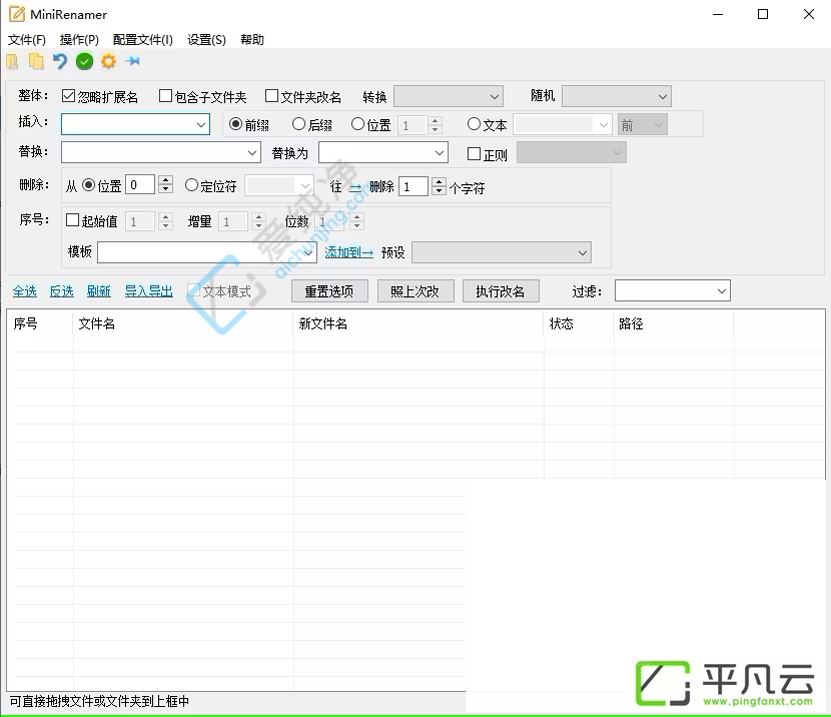Open the 预设 dropdown
The width and height of the screenshot is (831, 717).
click(x=501, y=252)
